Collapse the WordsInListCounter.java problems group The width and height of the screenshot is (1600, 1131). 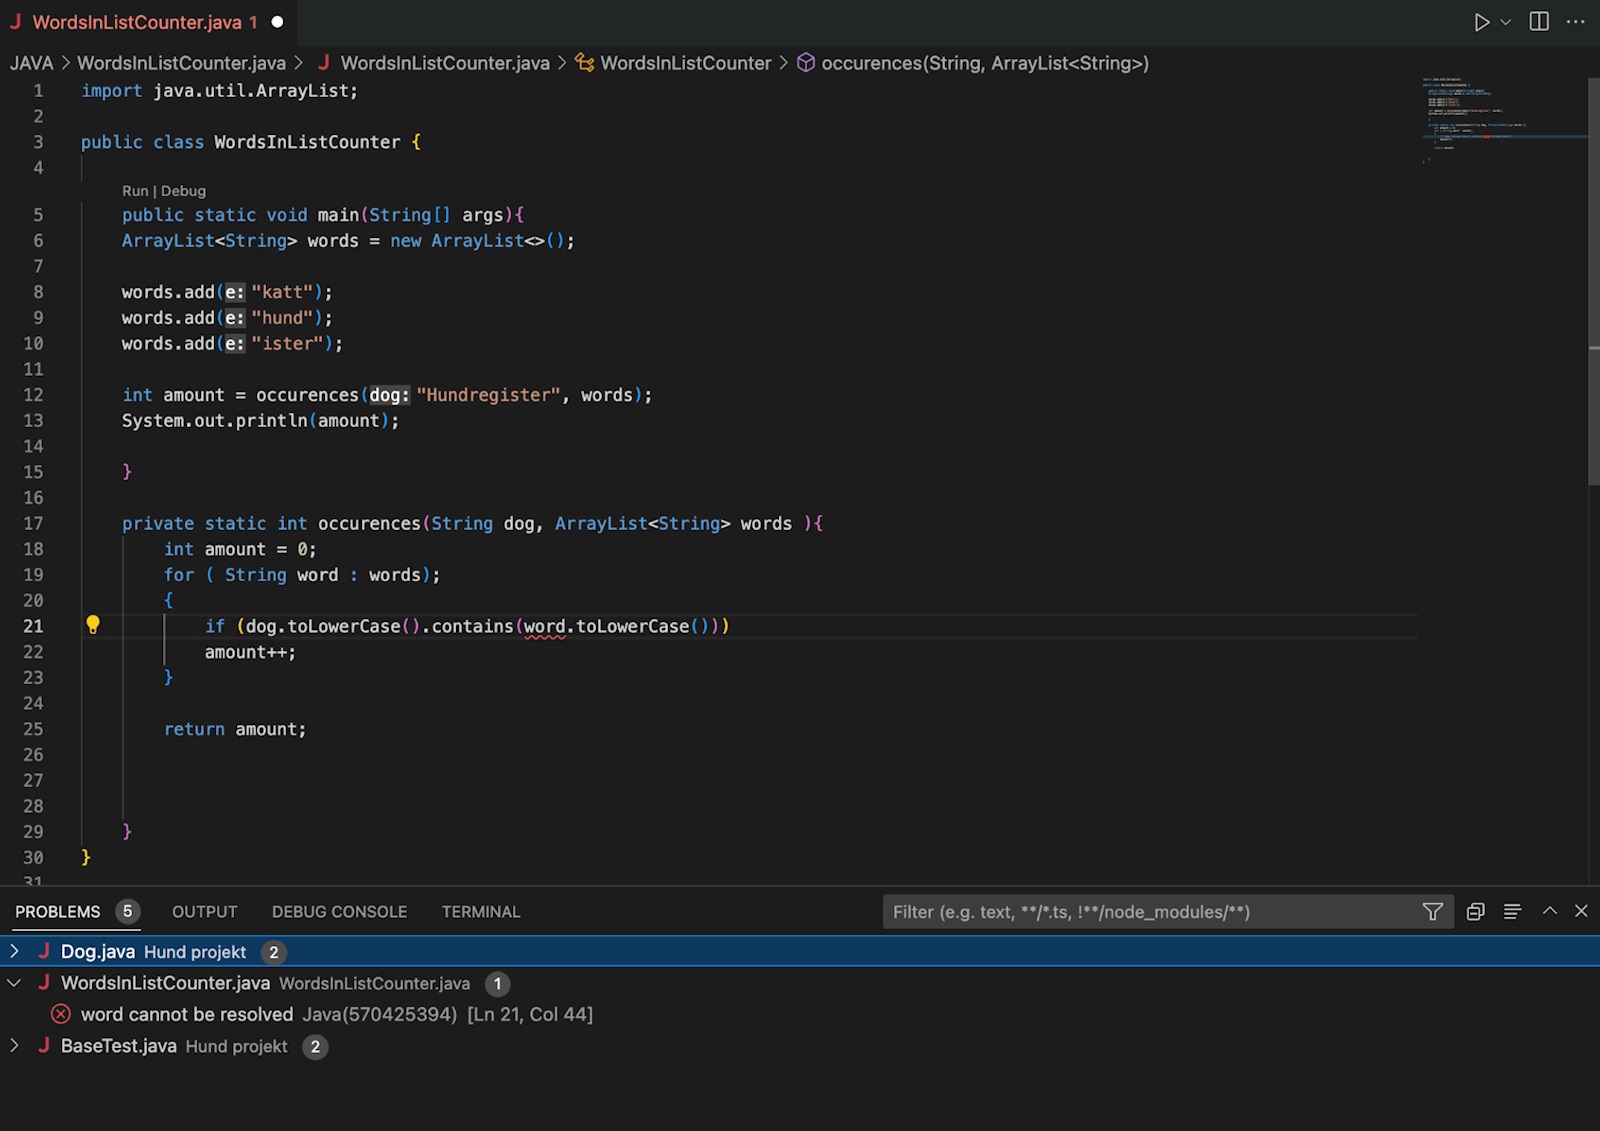(x=14, y=983)
